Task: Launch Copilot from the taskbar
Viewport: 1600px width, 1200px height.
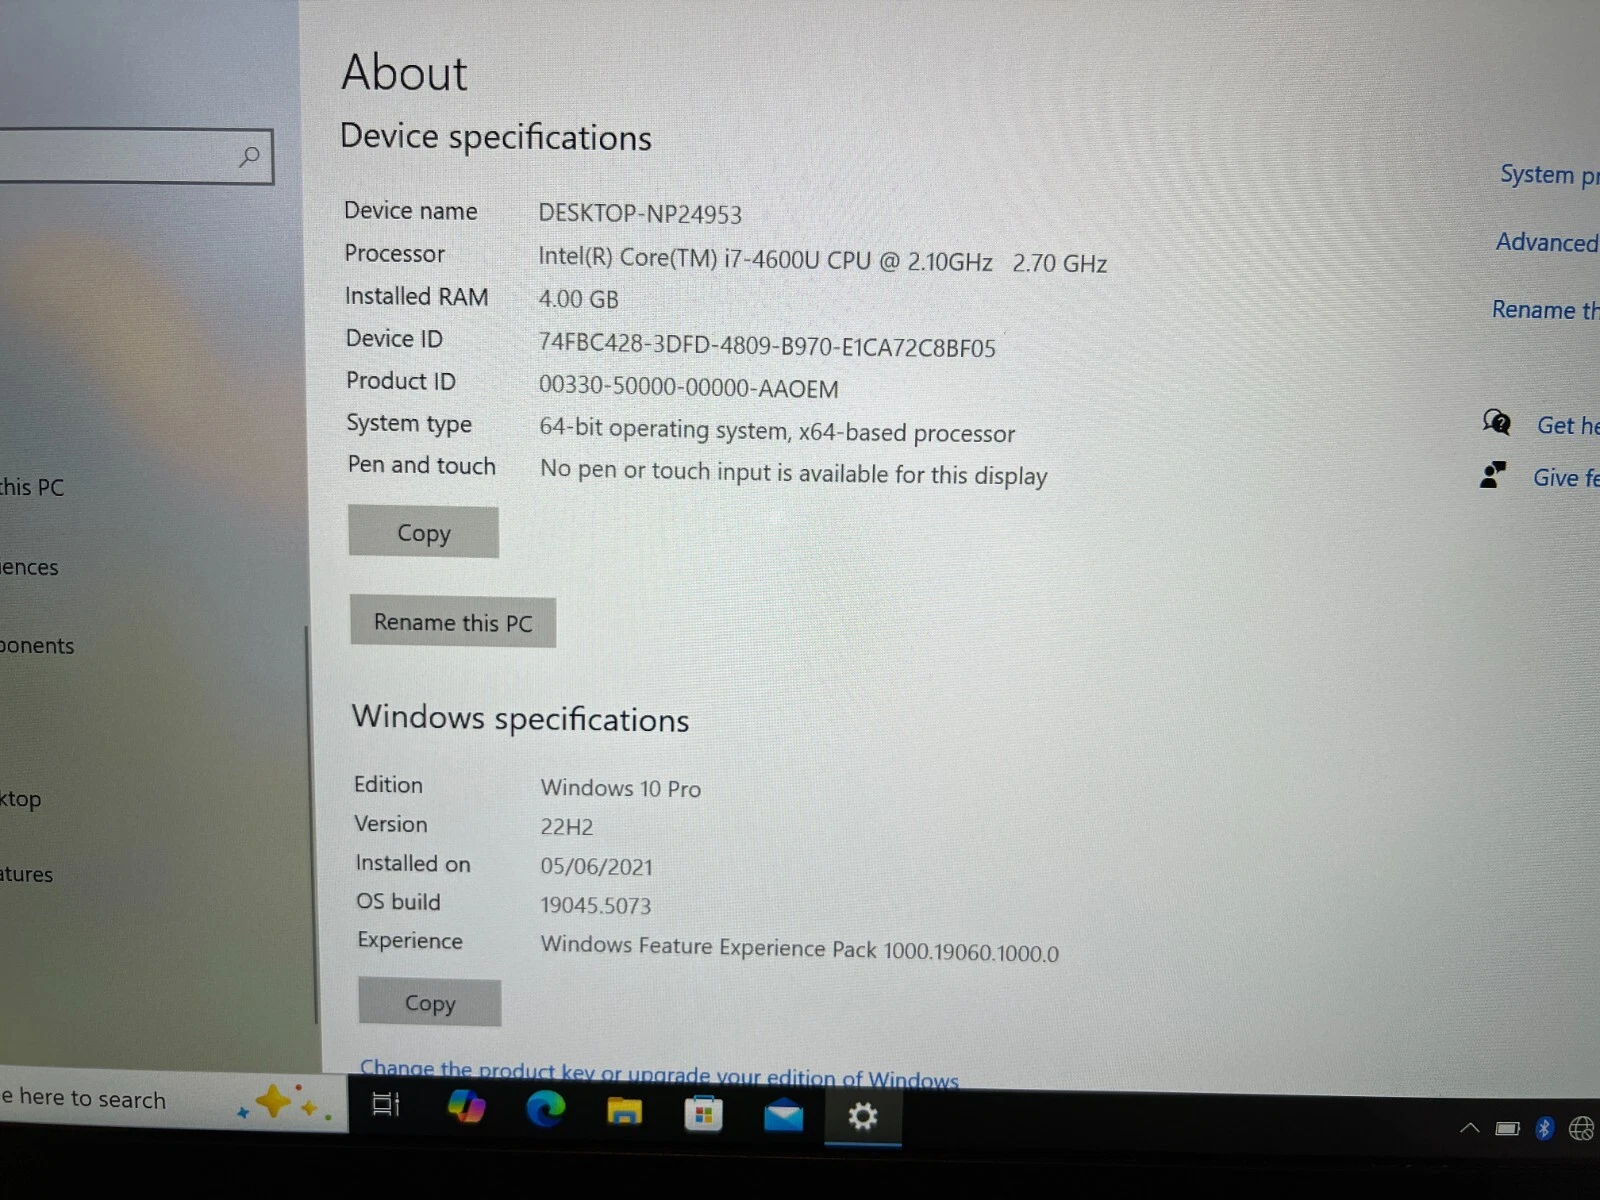Action: [466, 1106]
